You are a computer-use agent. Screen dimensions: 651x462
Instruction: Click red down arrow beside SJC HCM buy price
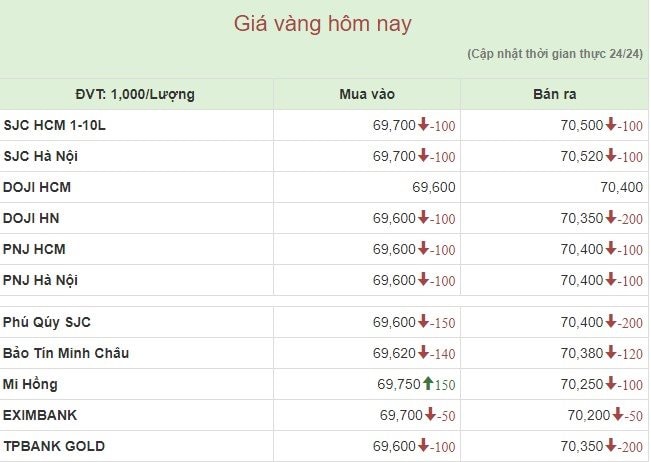coord(423,125)
